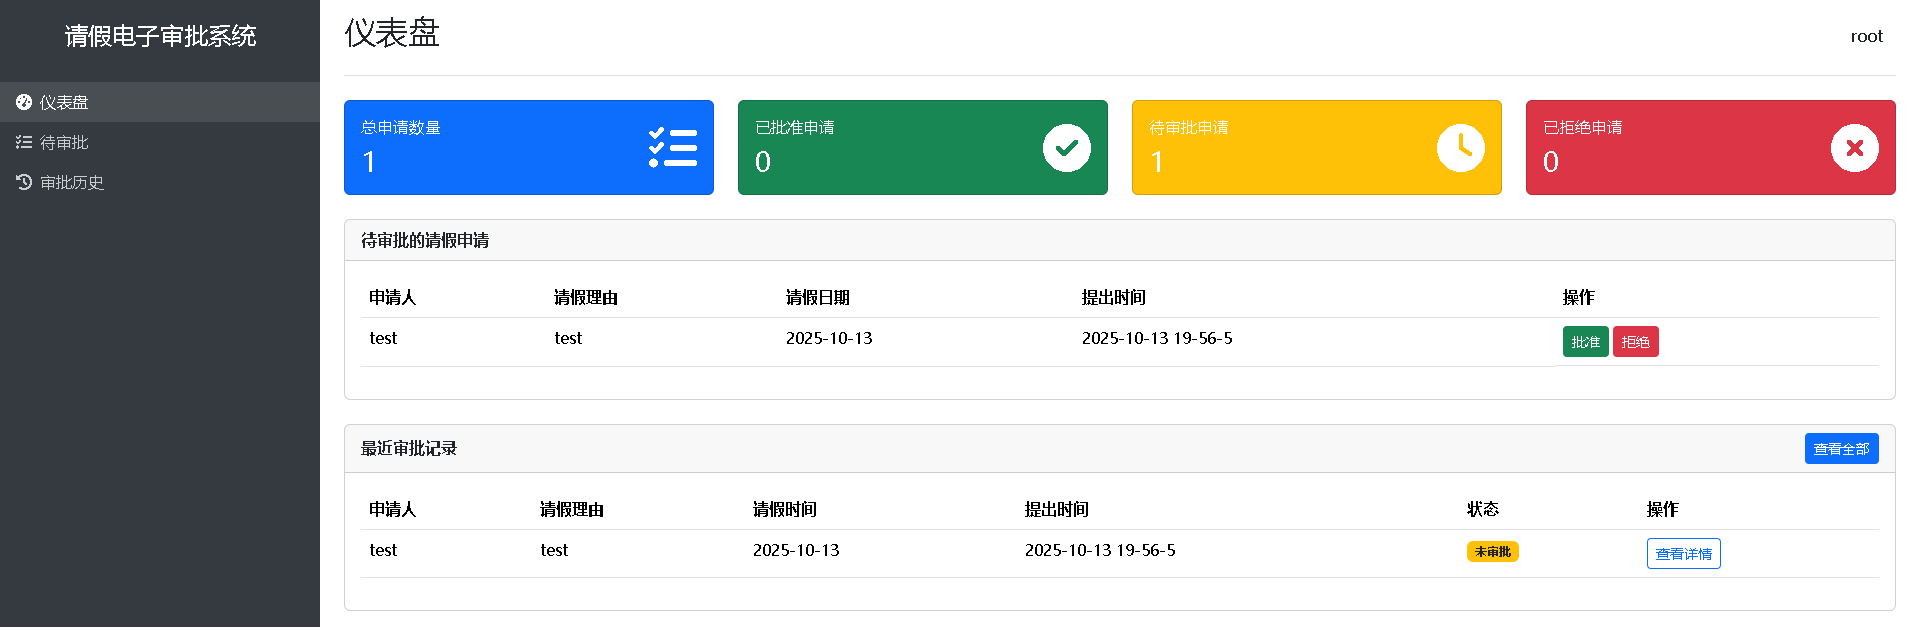This screenshot has height=630, width=1919.
Task: Click the approval history clock icon
Action: click(x=24, y=182)
